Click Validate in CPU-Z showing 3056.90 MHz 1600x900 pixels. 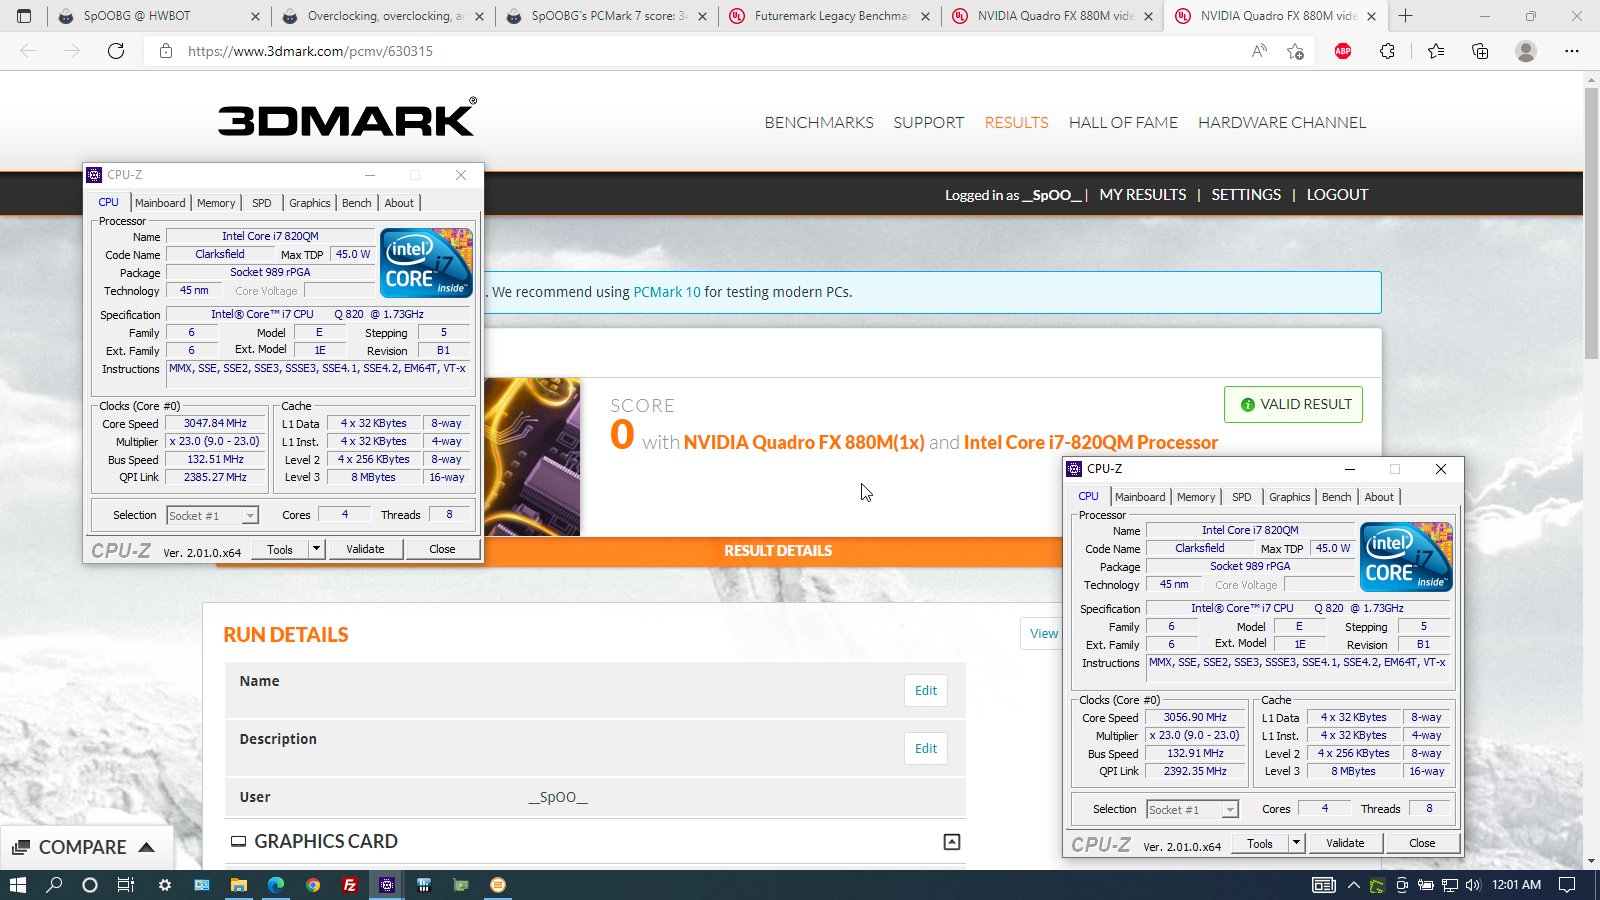click(1345, 843)
